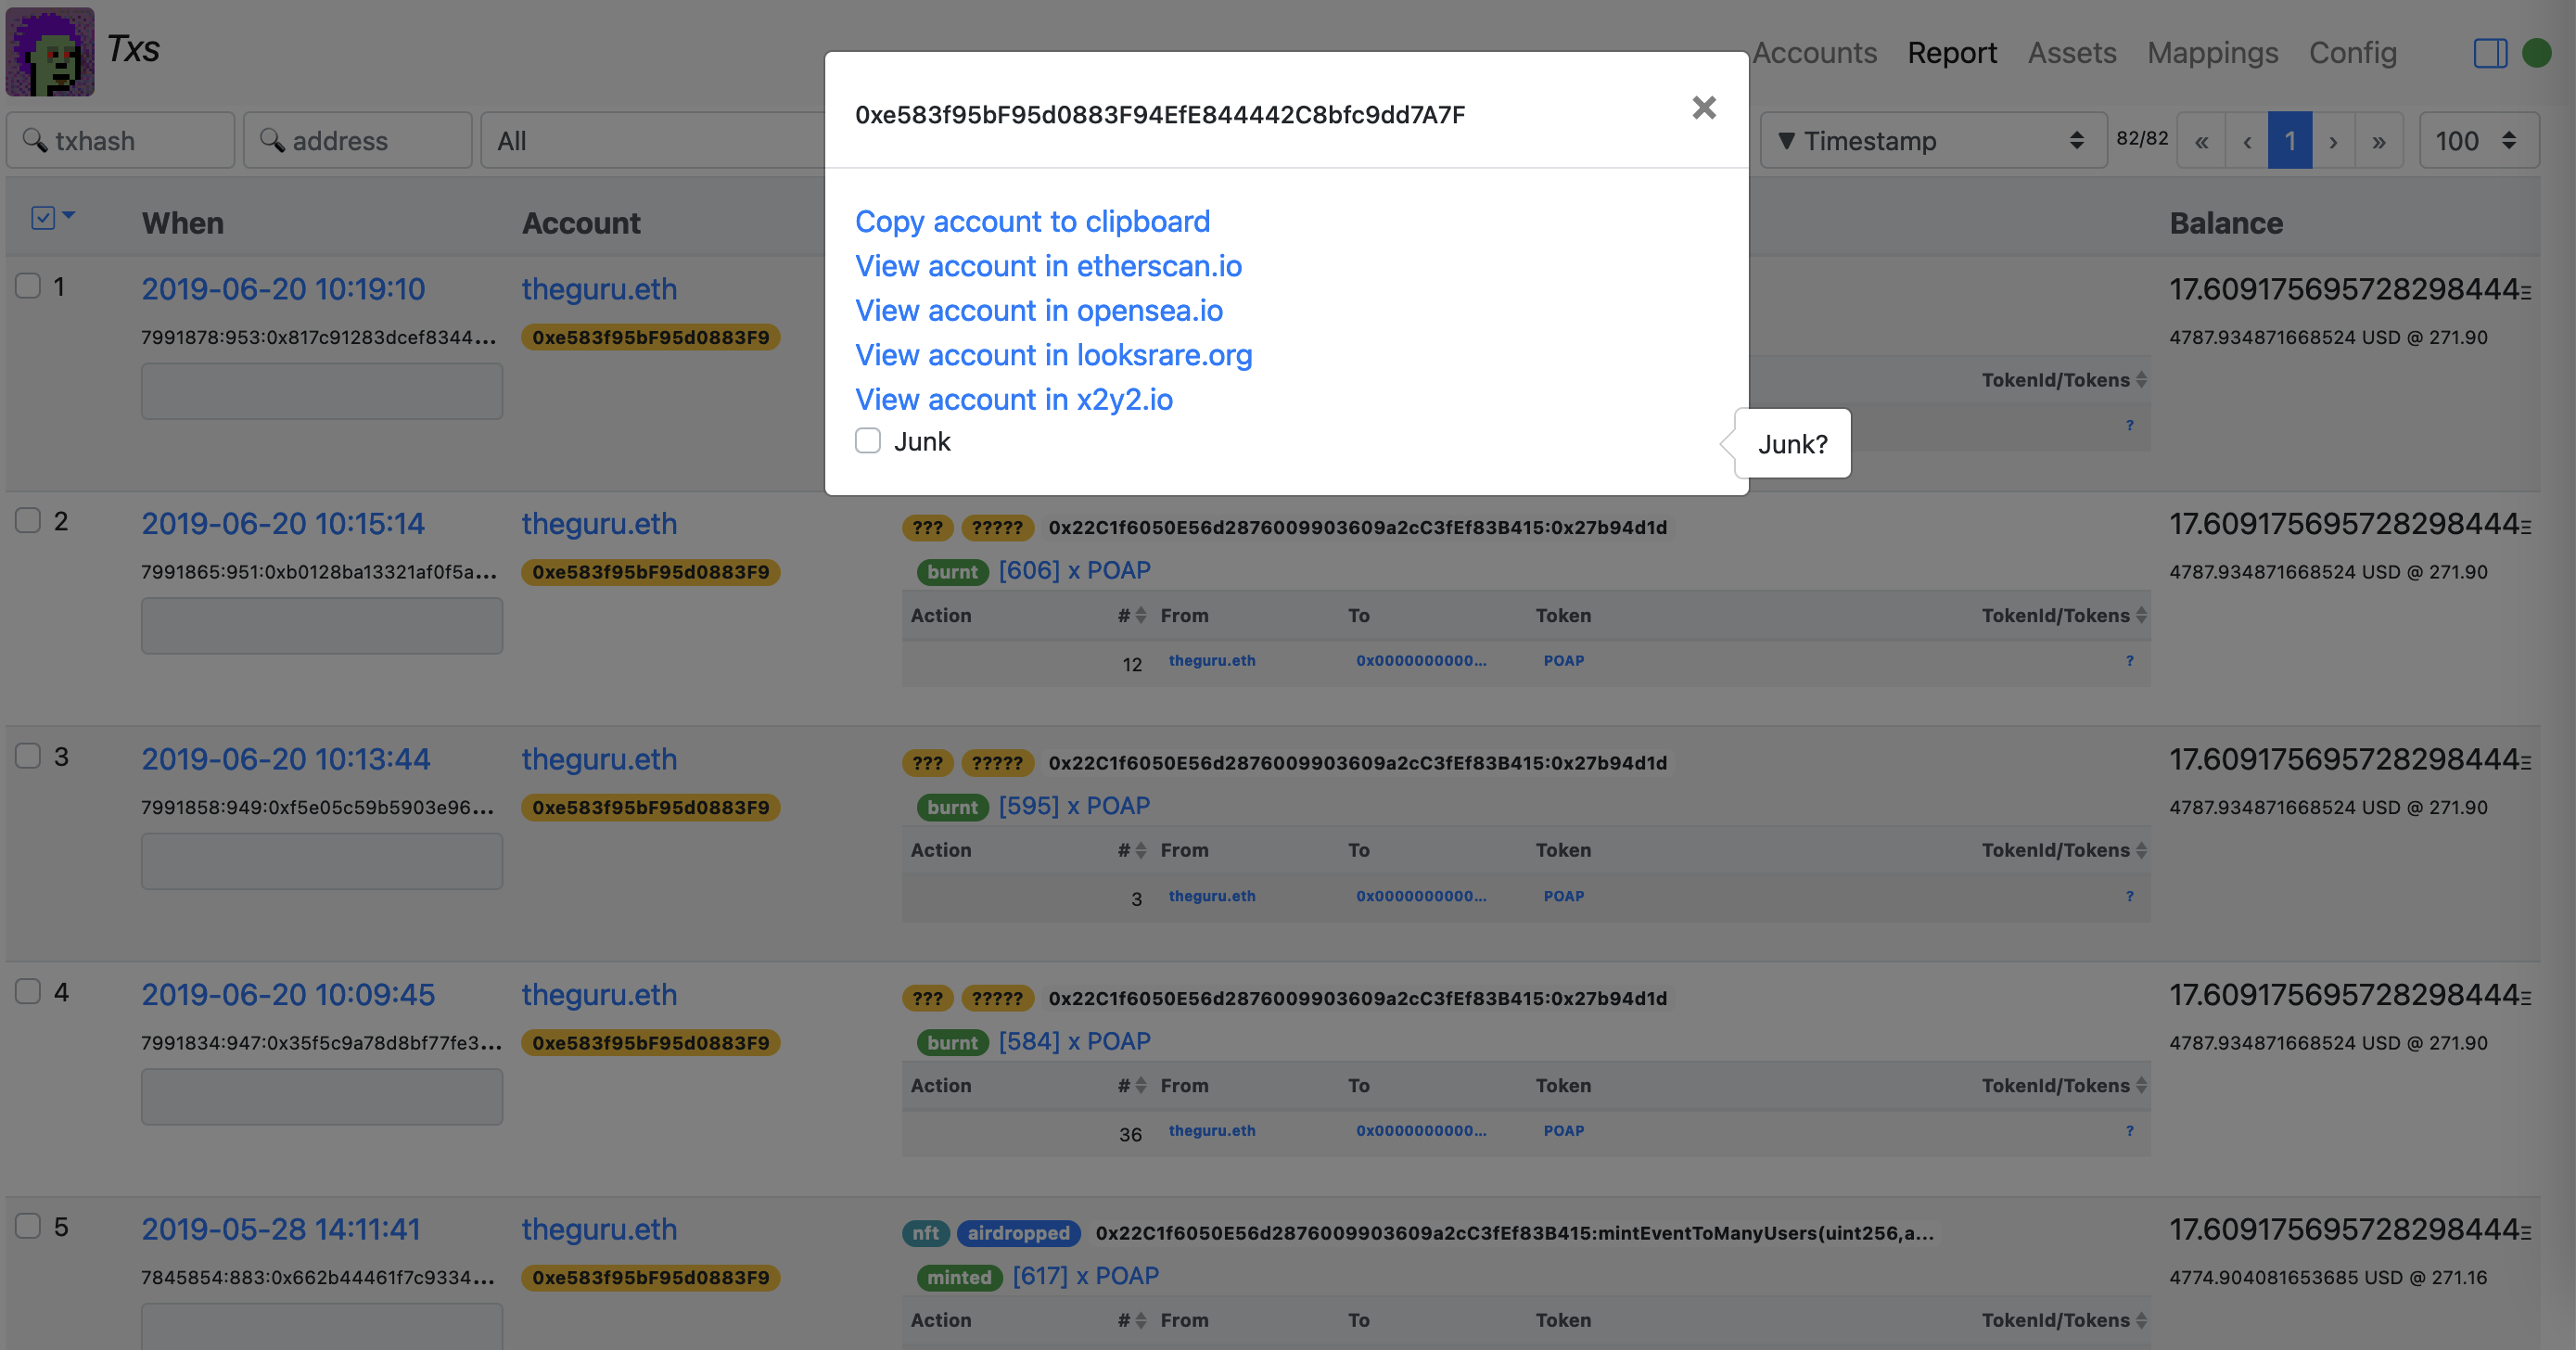The width and height of the screenshot is (2576, 1350).
Task: Check the checkbox for row 3
Action: 28,756
